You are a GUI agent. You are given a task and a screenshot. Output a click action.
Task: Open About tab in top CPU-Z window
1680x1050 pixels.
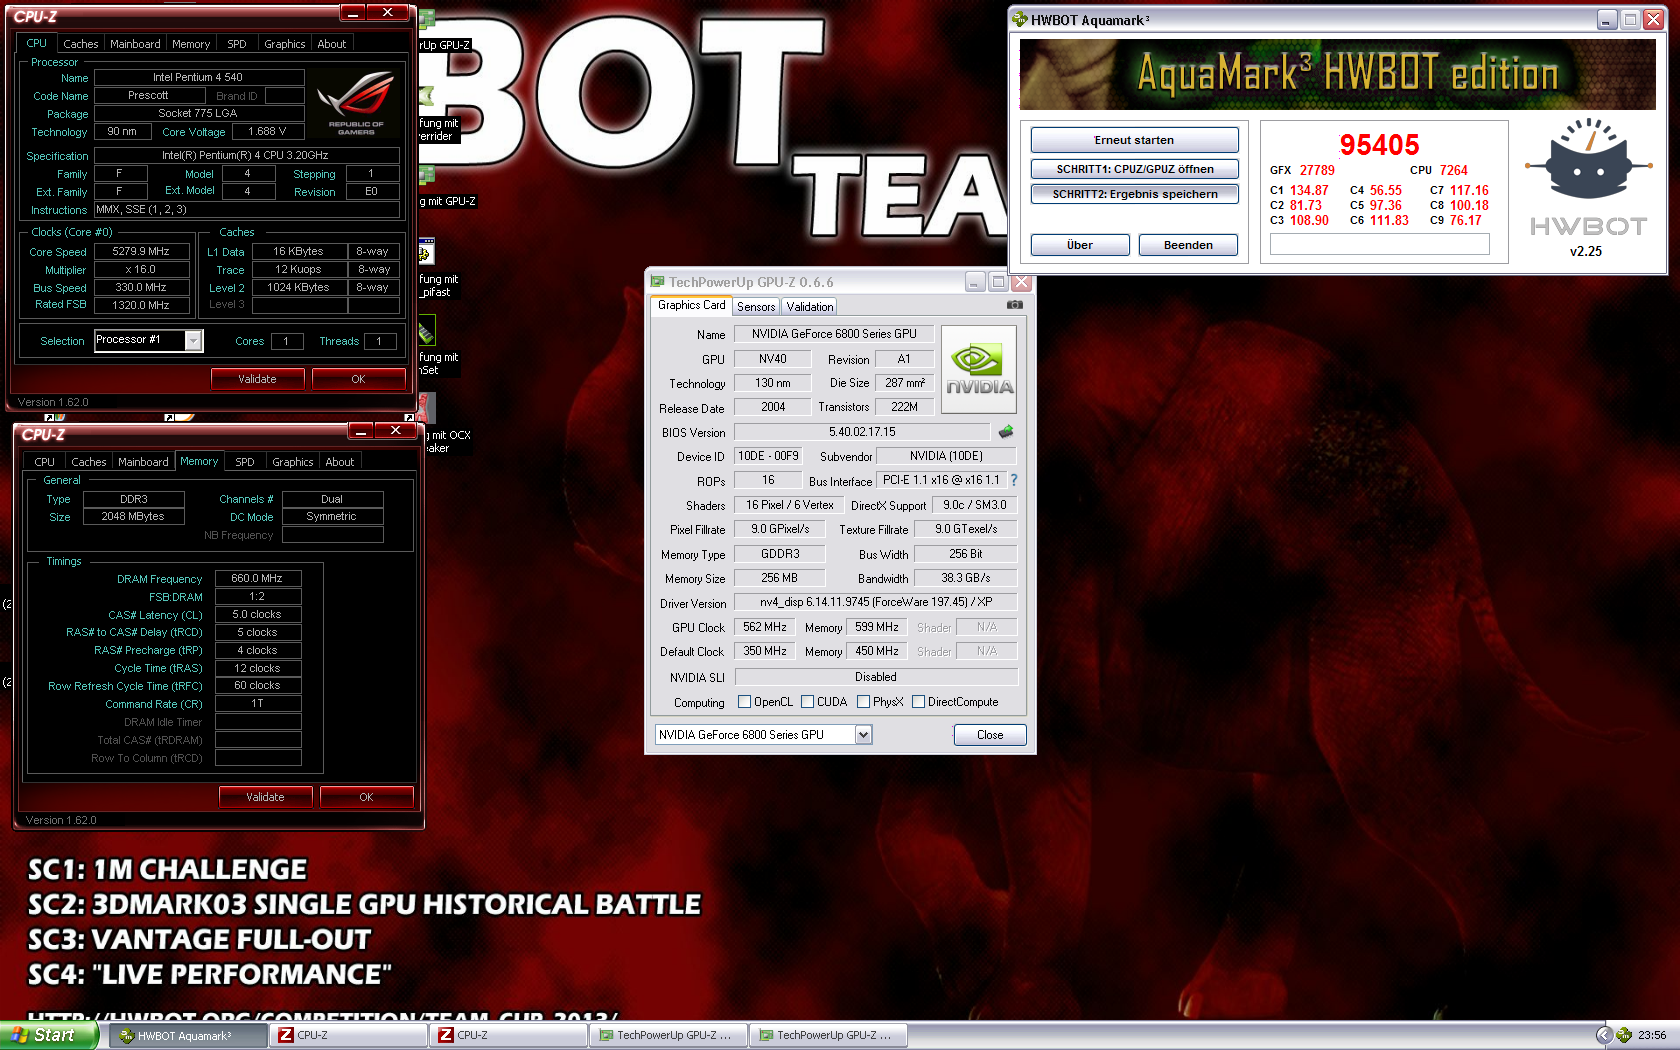click(331, 44)
